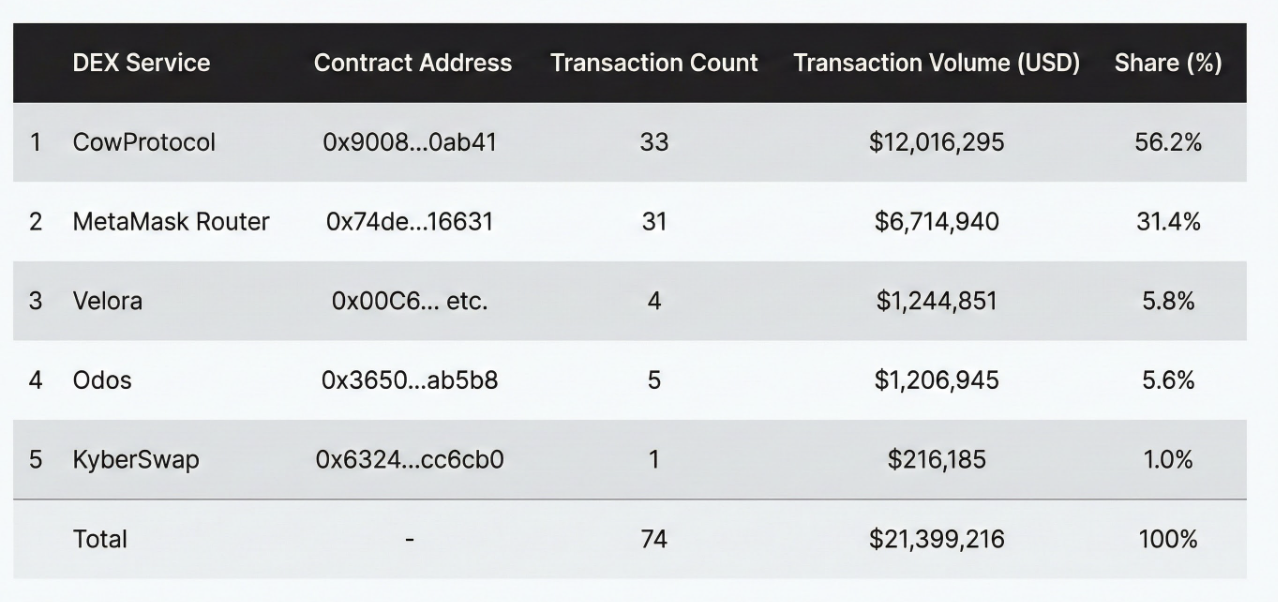Select the MetaMask Router row name
Image resolution: width=1278 pixels, height=602 pixels.
pyautogui.click(x=171, y=221)
